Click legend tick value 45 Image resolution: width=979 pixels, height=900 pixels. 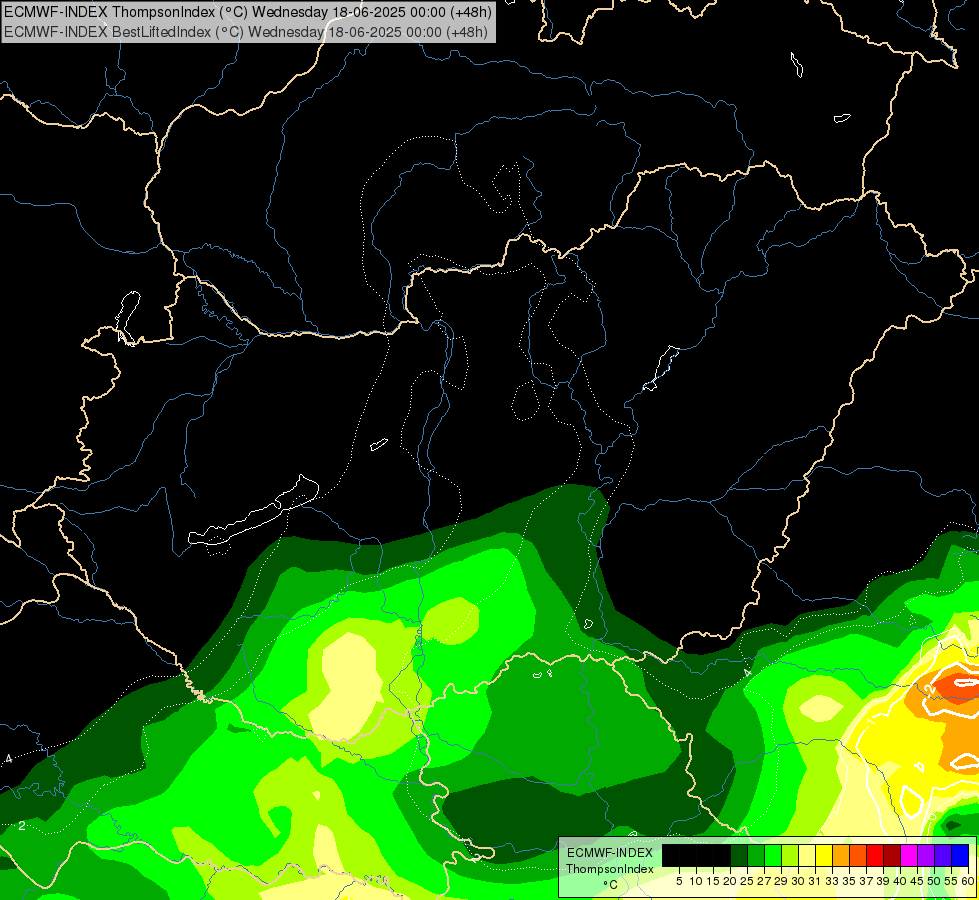tap(917, 881)
